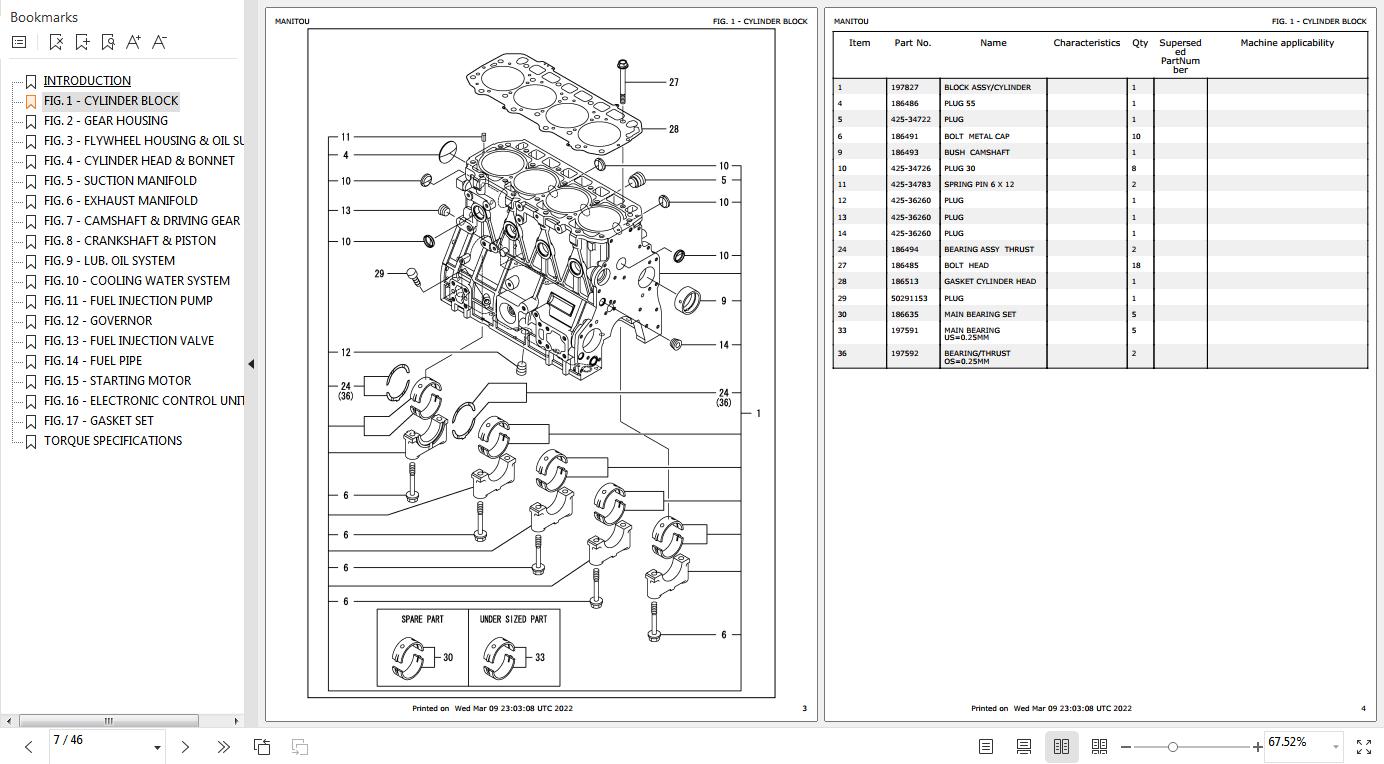This screenshot has width=1384, height=764.
Task: Click the greyed page view icon in status bar
Action: [299, 746]
